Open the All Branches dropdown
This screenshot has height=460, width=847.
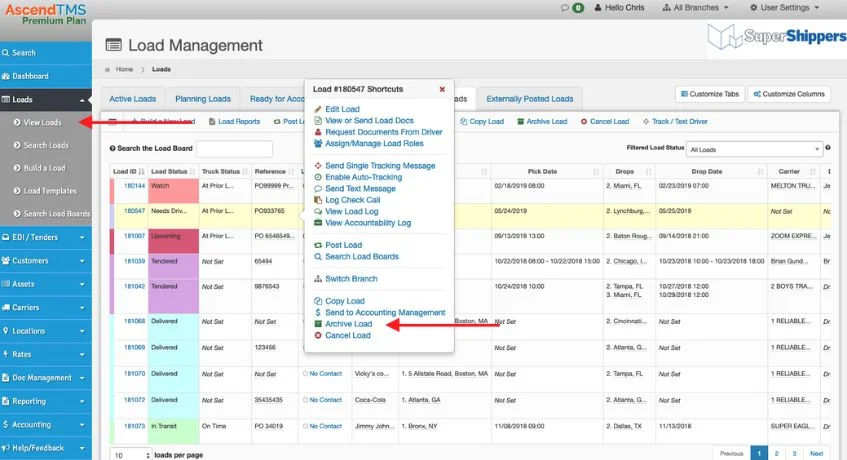pos(696,8)
